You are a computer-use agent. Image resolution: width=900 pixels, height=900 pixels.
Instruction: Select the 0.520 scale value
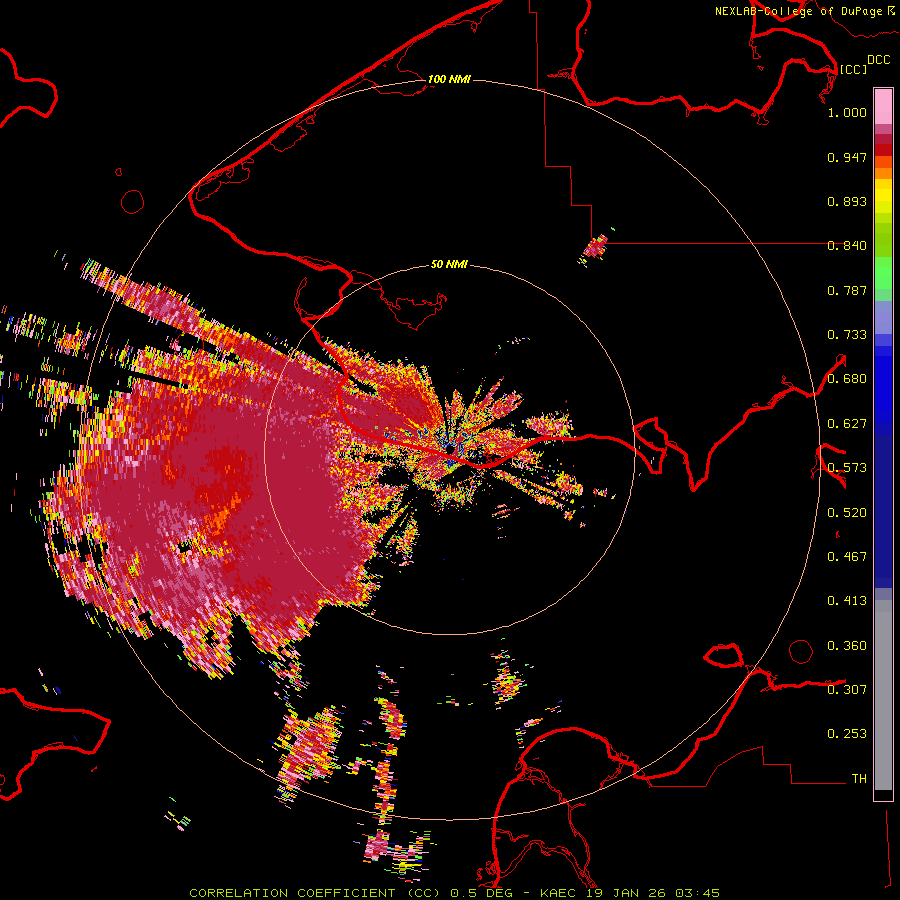point(847,513)
